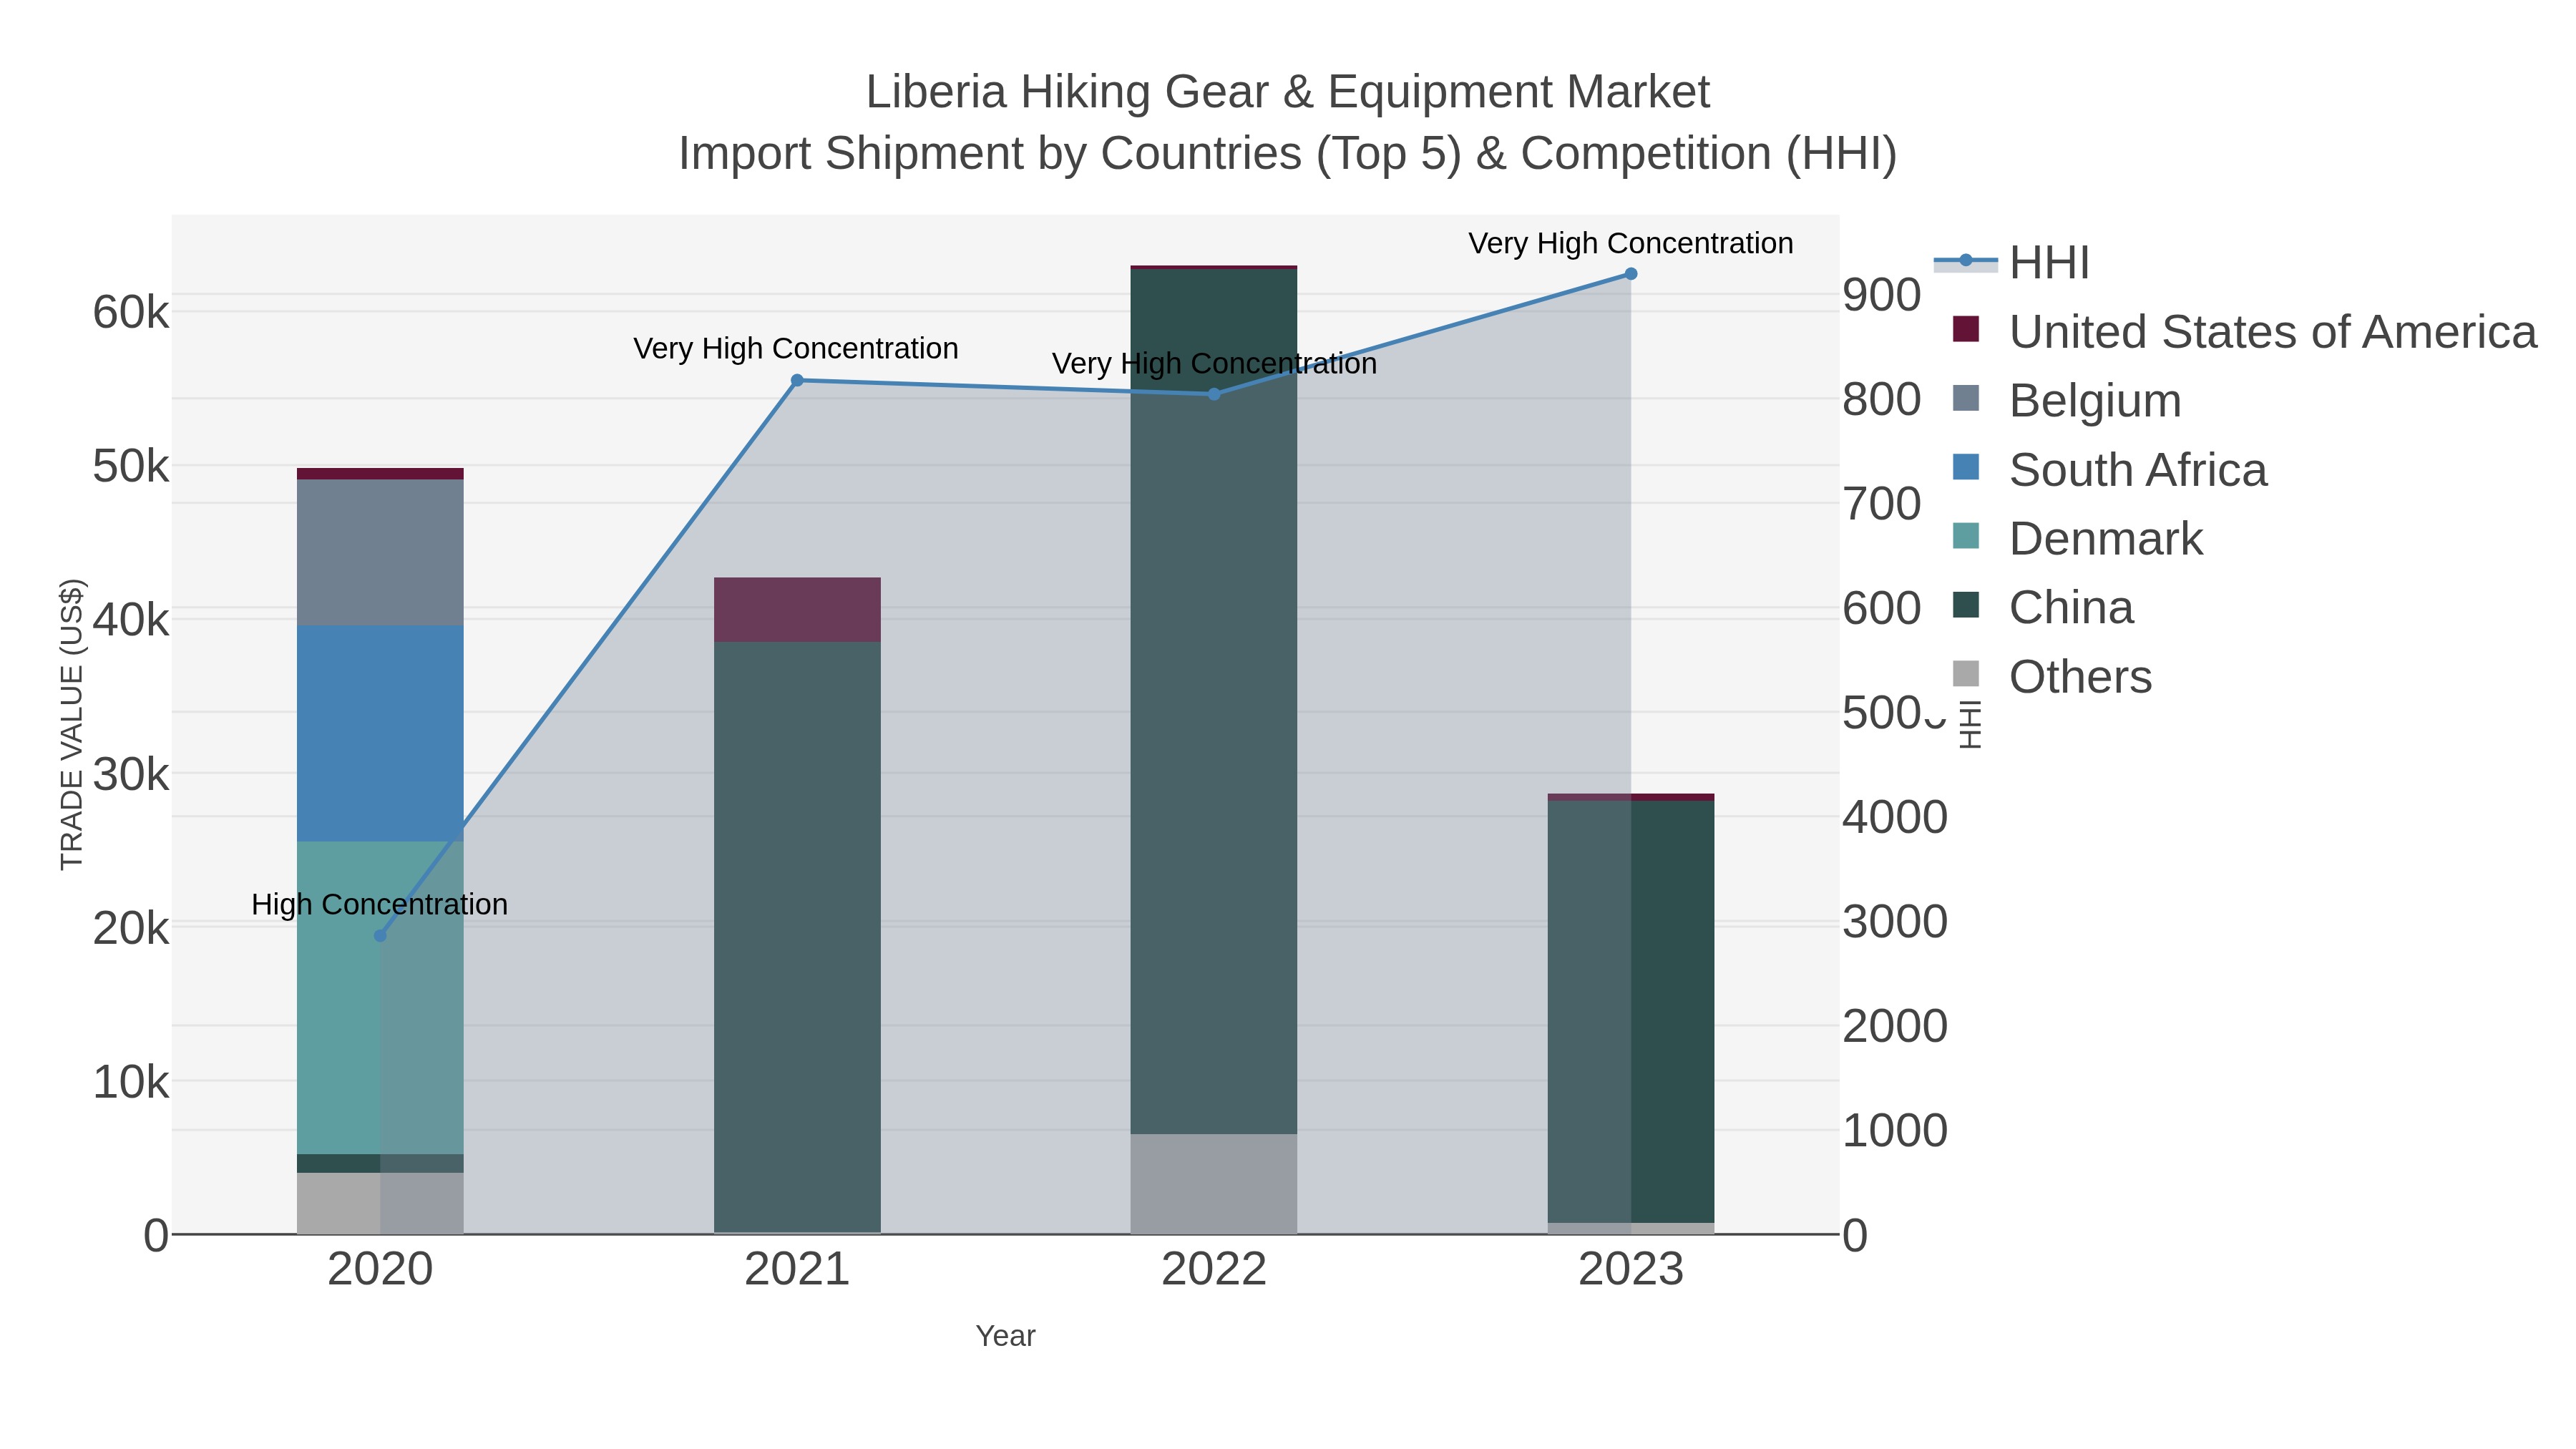Click the Denmark segment in 2020 bar
The width and height of the screenshot is (2576, 1449).
380,998
